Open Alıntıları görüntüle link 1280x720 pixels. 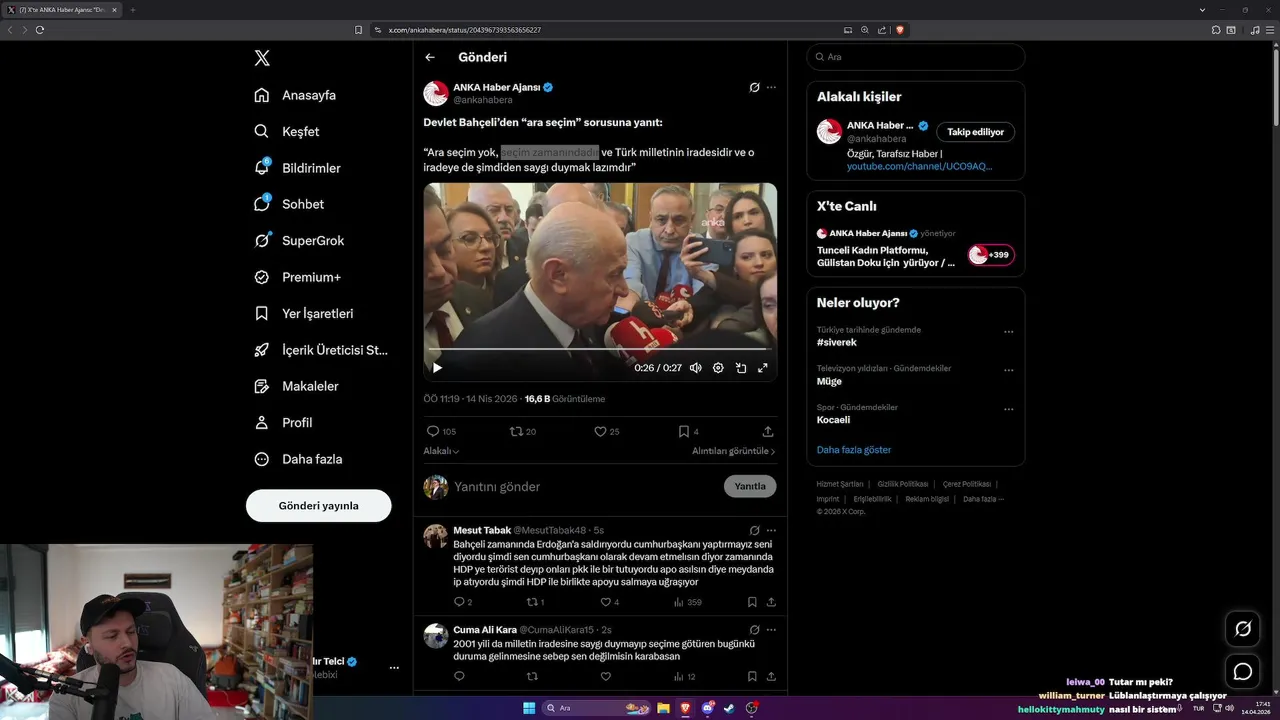point(734,451)
